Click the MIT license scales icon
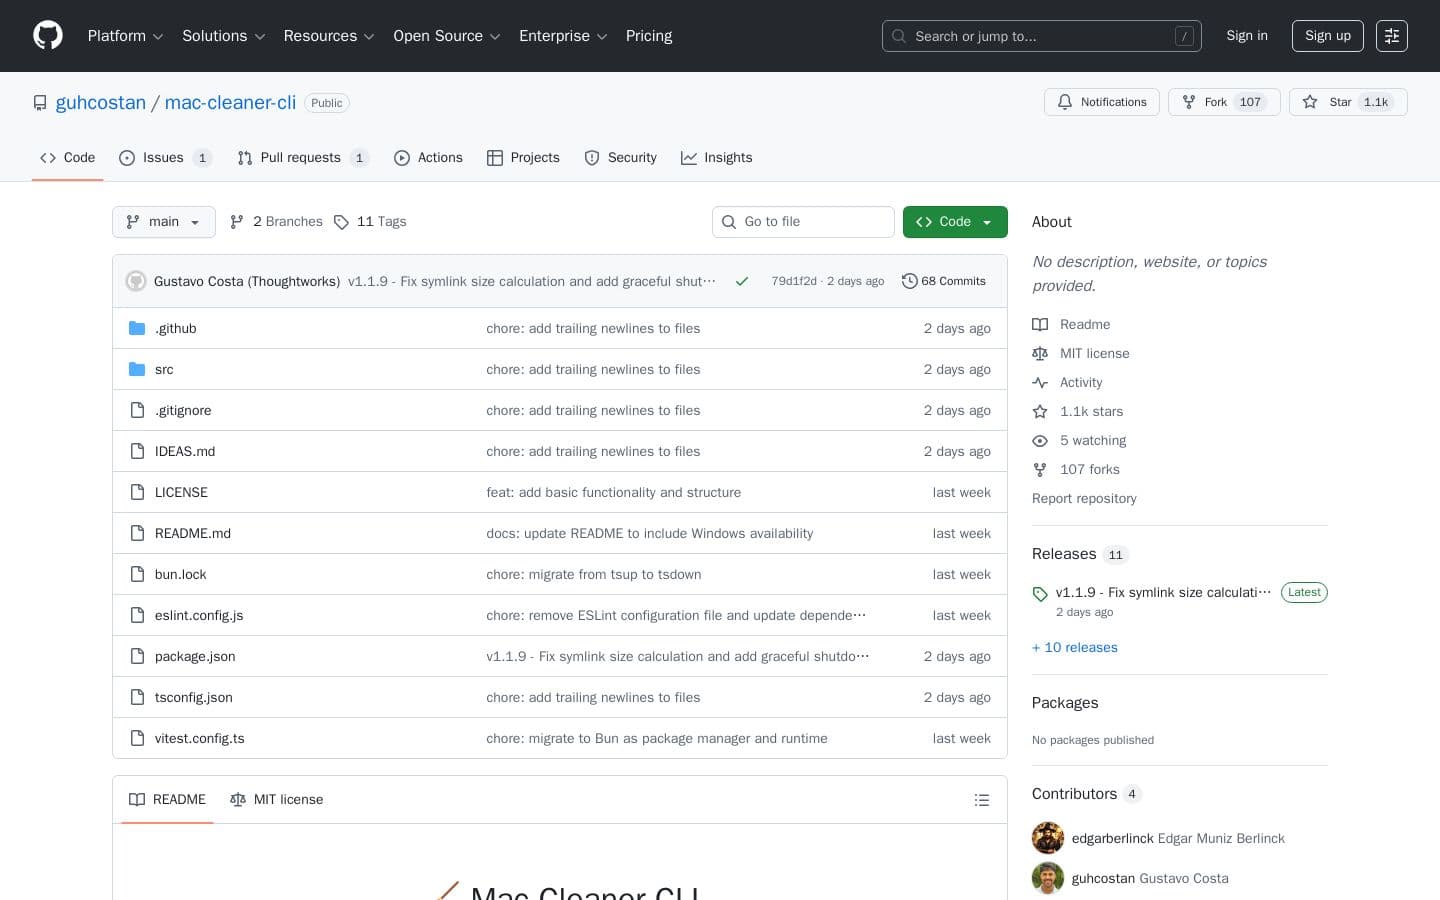 (1041, 353)
